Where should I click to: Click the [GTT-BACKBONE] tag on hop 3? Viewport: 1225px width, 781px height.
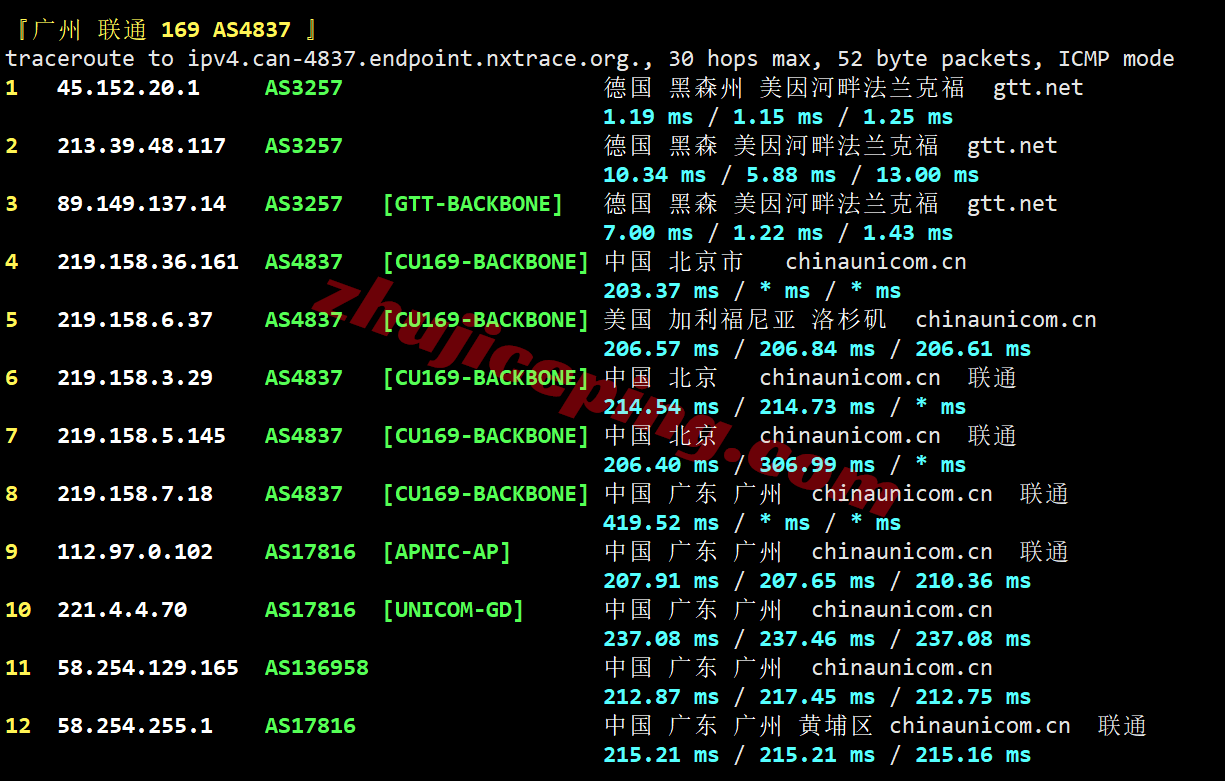pos(473,204)
